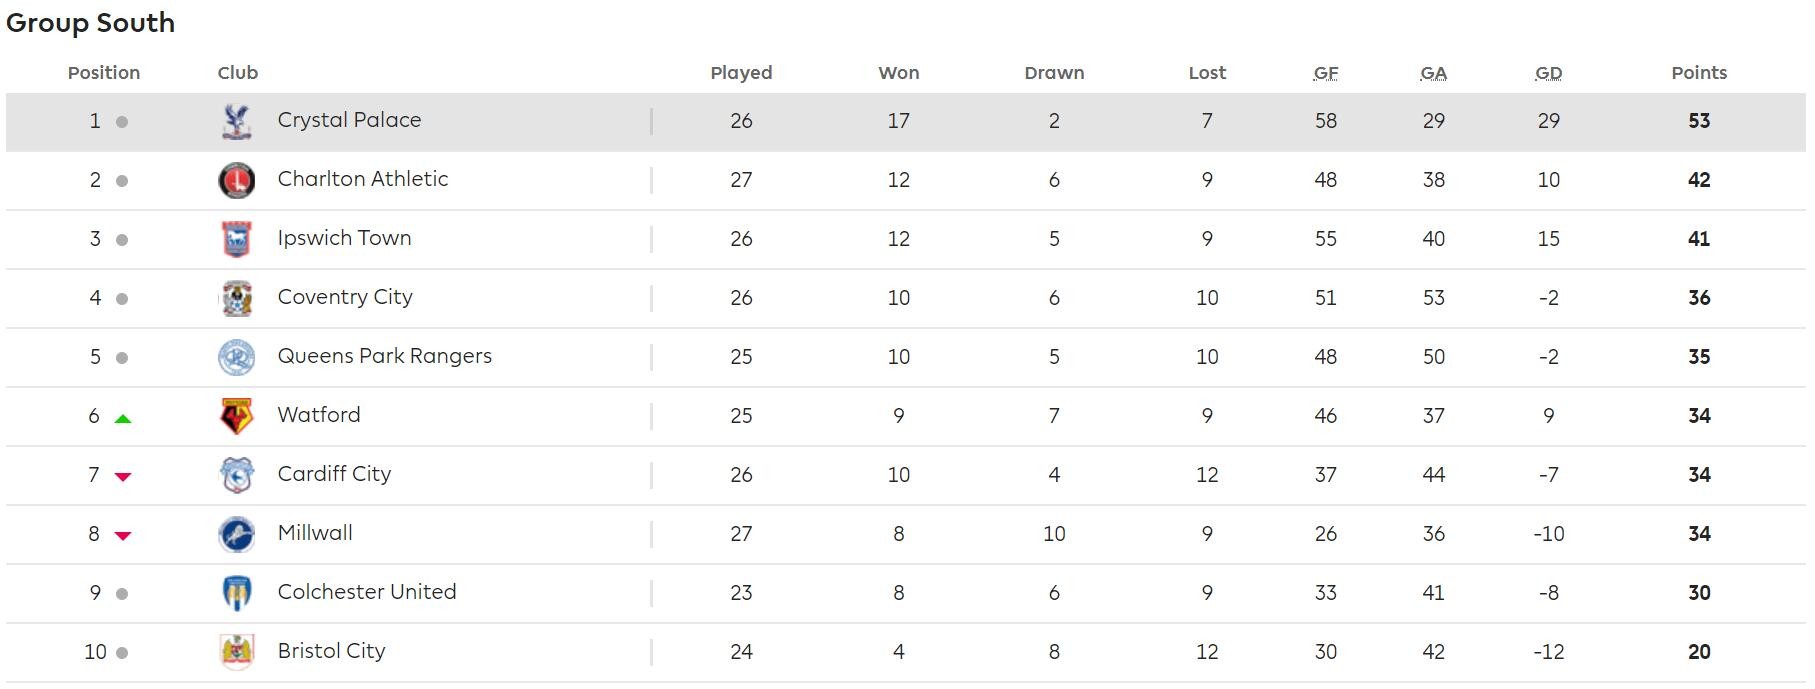Image resolution: width=1815 pixels, height=689 pixels.
Task: Click Cardiff City's red down-arrow indicator
Action: coord(123,477)
